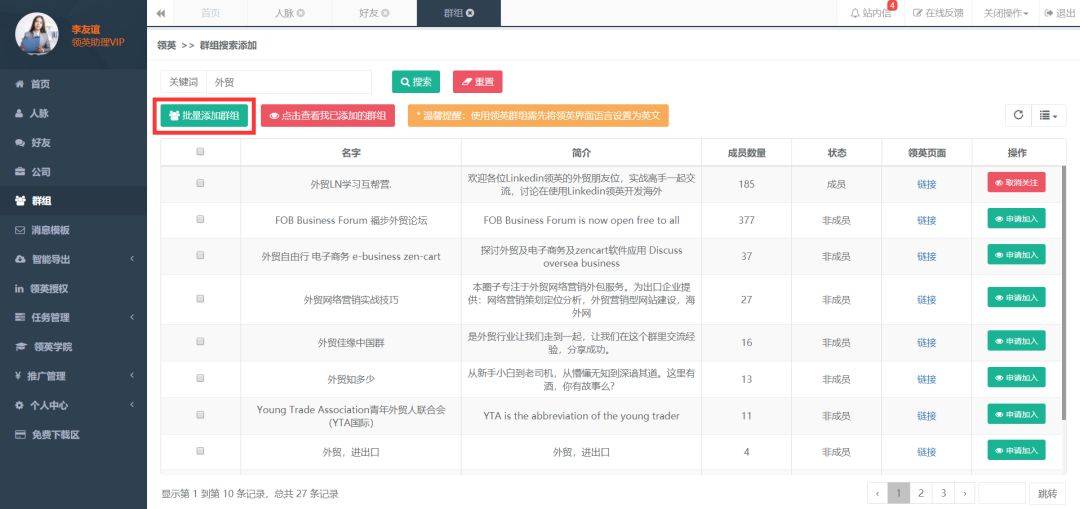Click 申请加入 for 外贸佳缘中国群
Screen dimensions: 1080x509
coord(1016,341)
